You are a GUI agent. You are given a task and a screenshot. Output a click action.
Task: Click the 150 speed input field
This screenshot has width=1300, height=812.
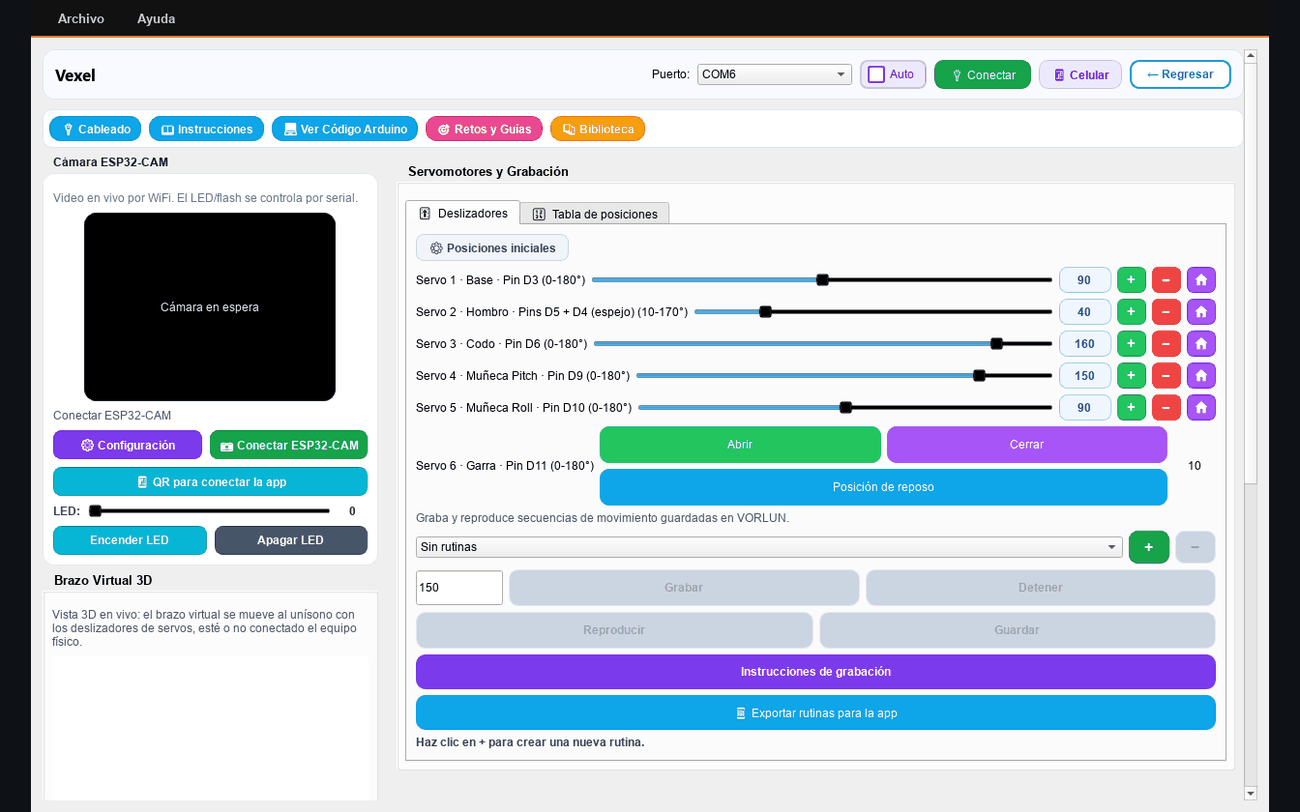point(459,588)
